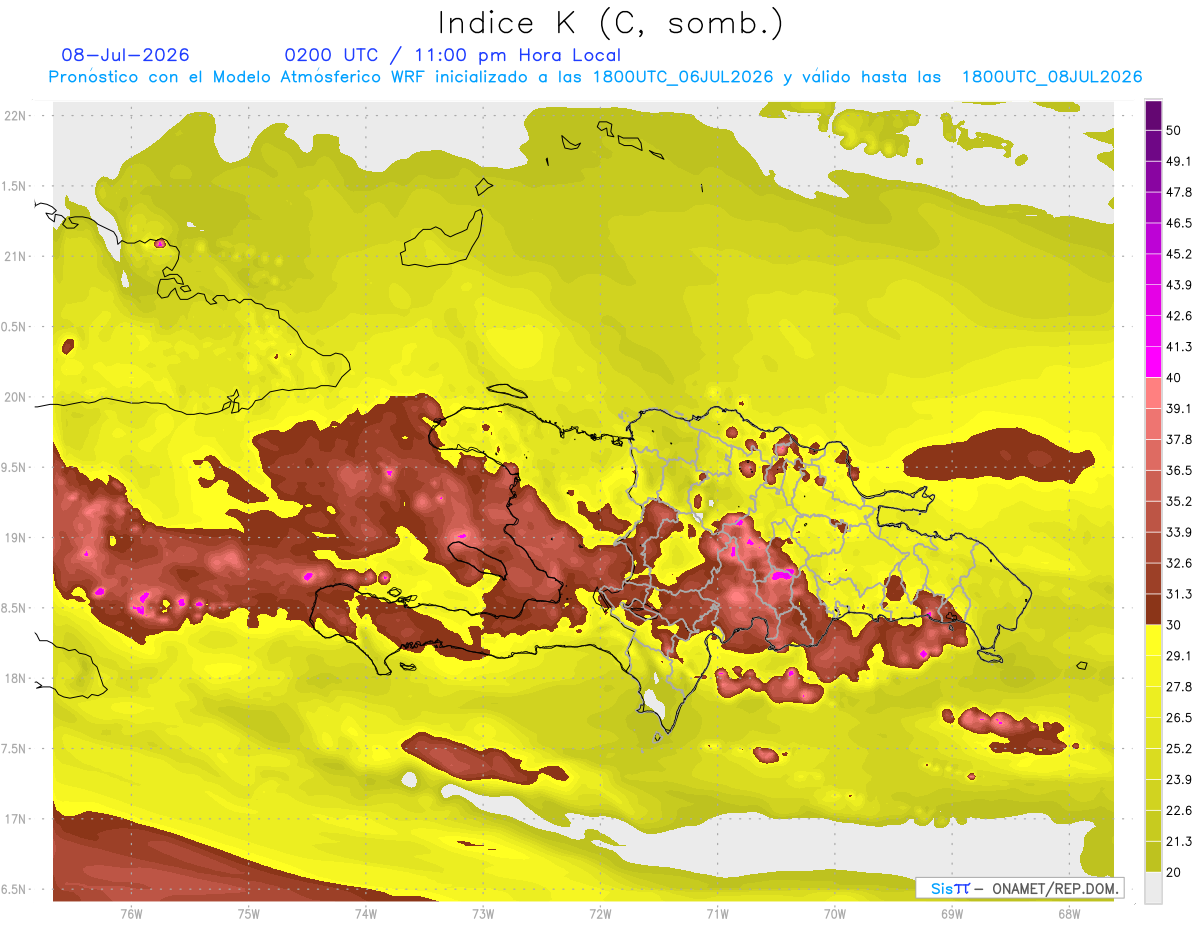Click the colorbar value '27.8'

[1178, 687]
